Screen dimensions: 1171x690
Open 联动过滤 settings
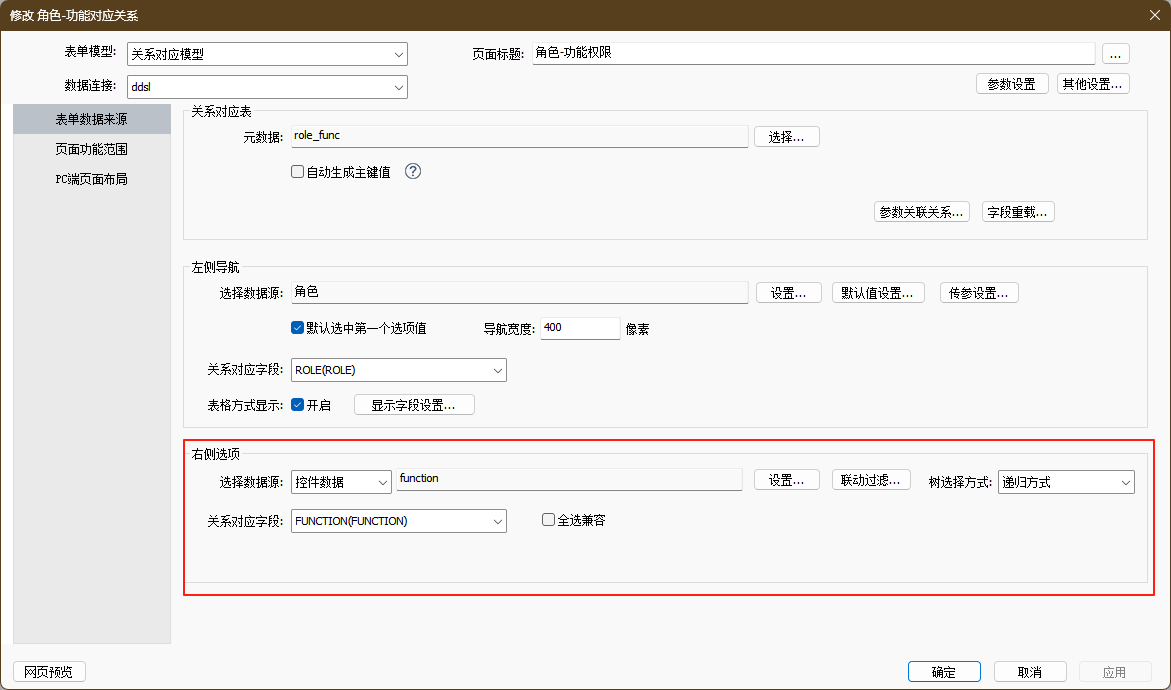click(x=870, y=480)
